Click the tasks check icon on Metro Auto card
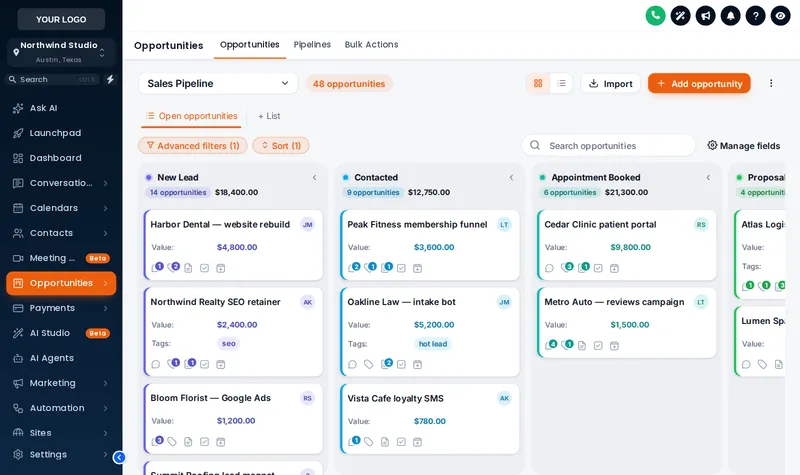Image resolution: width=800 pixels, height=475 pixels. point(598,345)
